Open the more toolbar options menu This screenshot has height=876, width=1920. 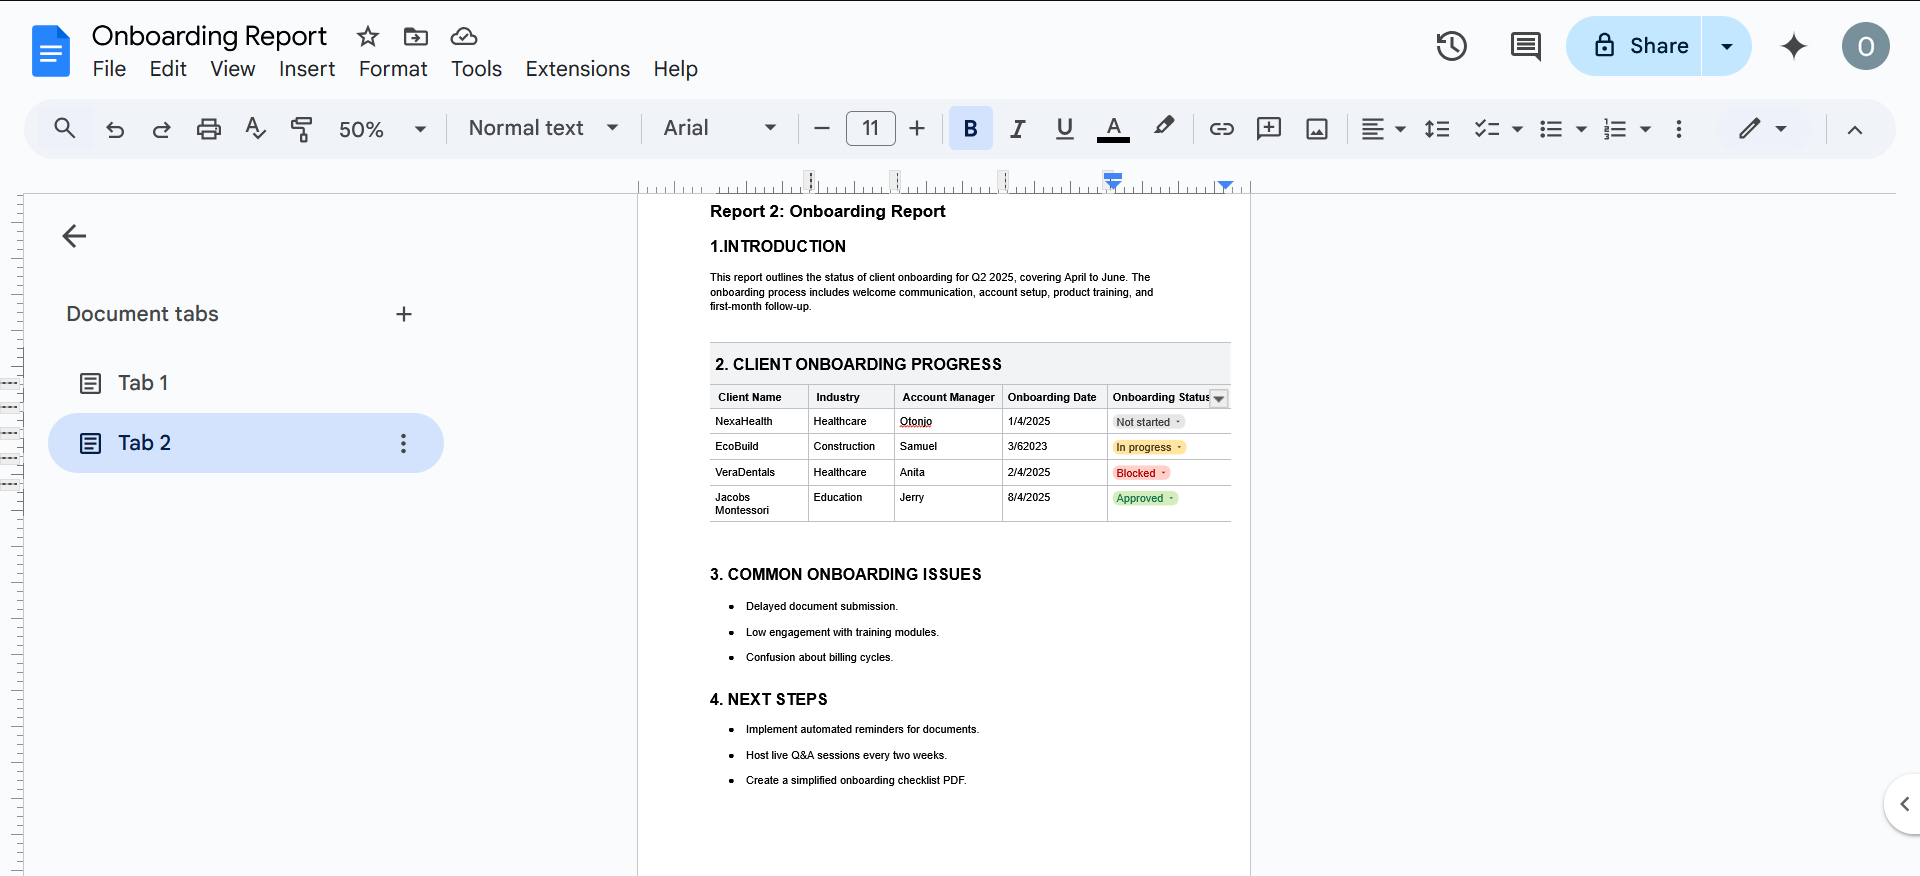pos(1679,128)
